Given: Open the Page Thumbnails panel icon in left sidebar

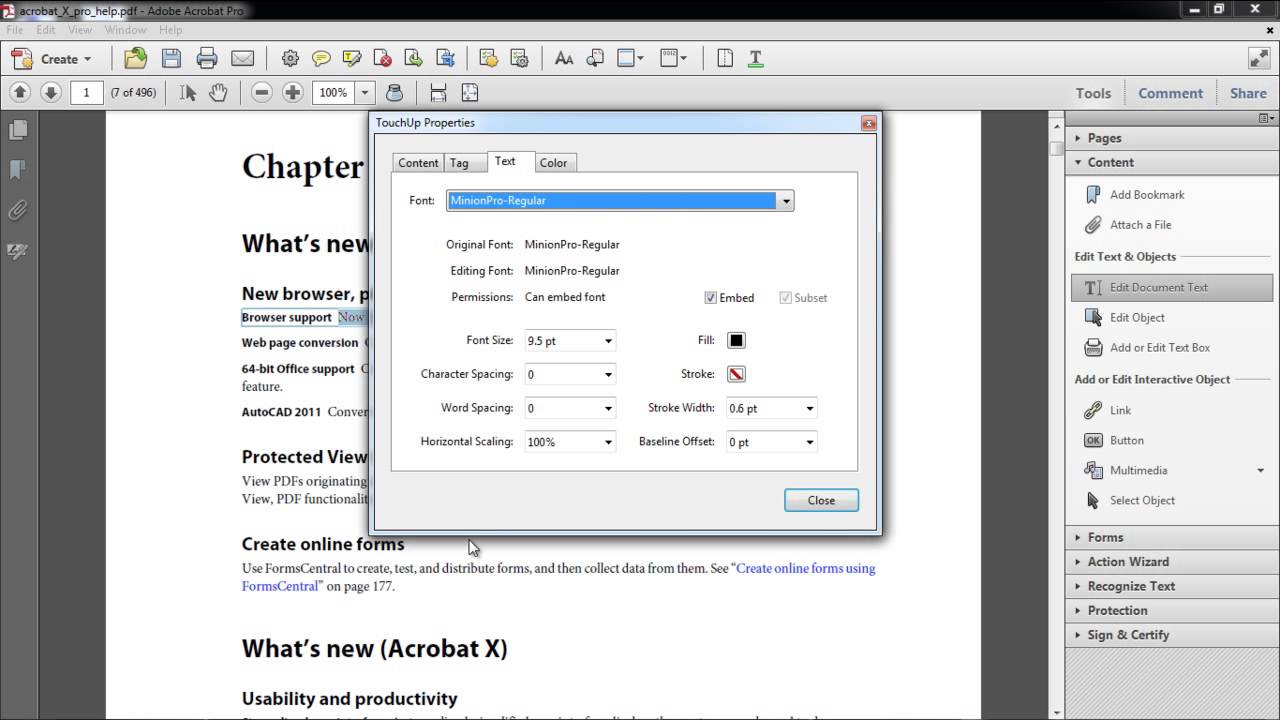Looking at the screenshot, I should point(17,130).
